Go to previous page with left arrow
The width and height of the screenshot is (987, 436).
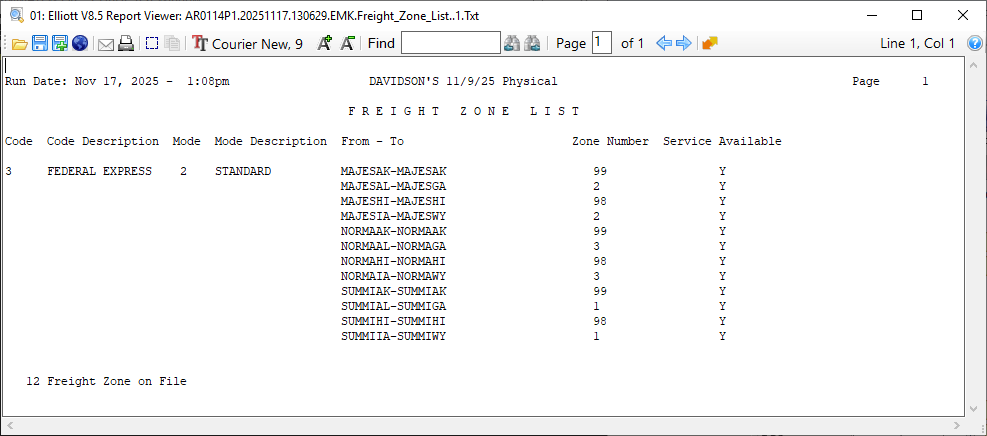click(x=663, y=43)
